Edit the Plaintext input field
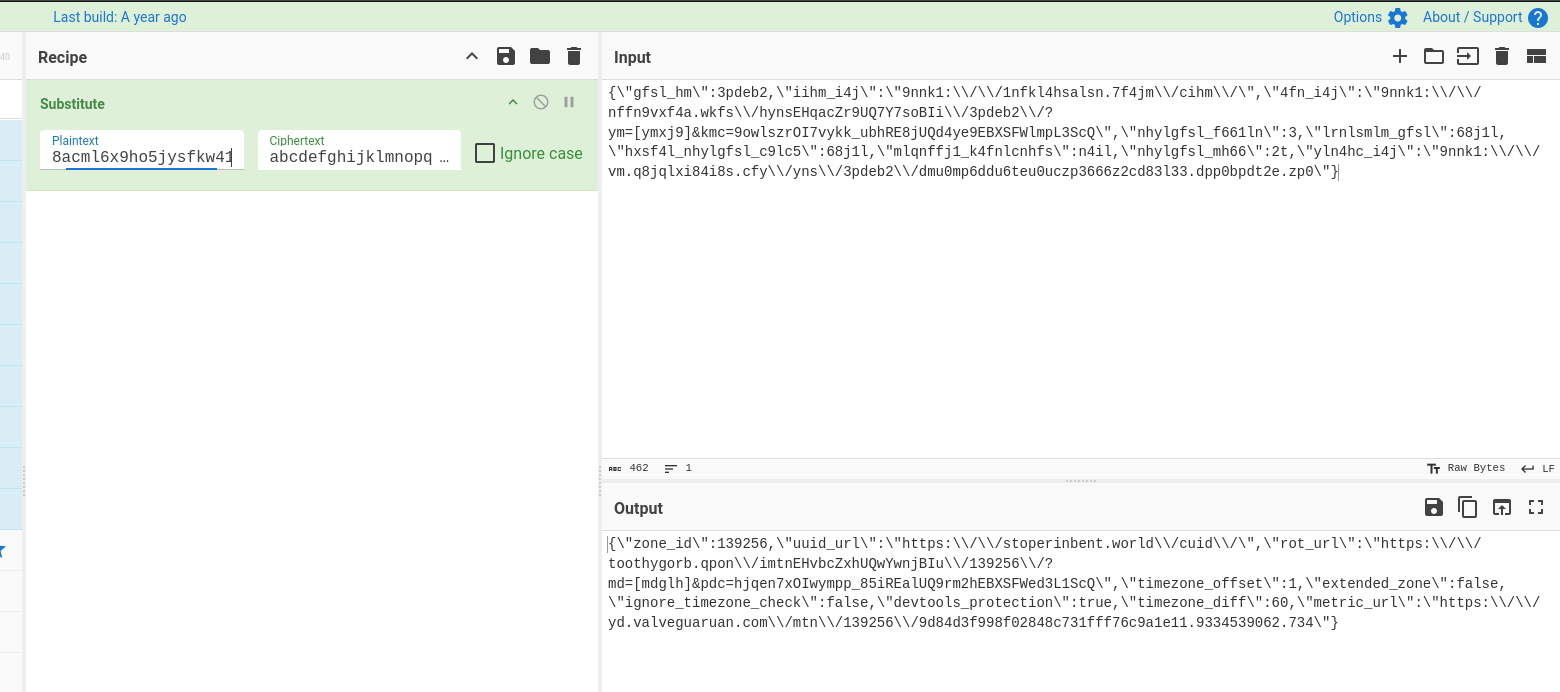 142,150
